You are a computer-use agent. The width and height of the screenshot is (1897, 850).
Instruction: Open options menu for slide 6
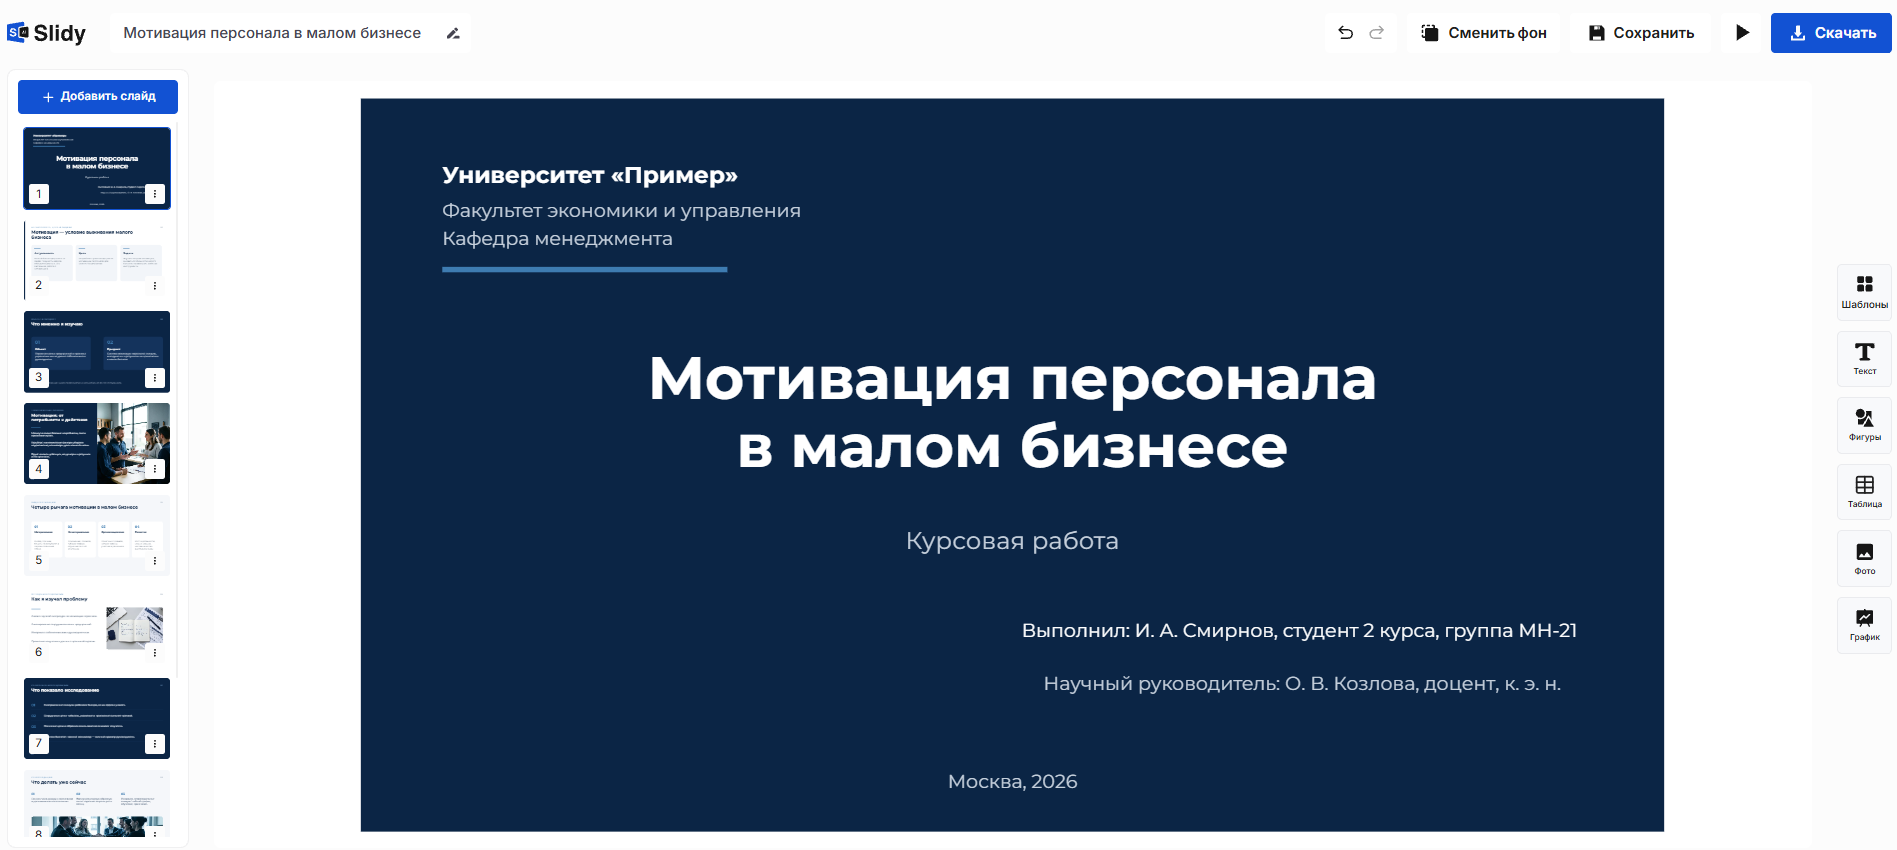(x=155, y=653)
